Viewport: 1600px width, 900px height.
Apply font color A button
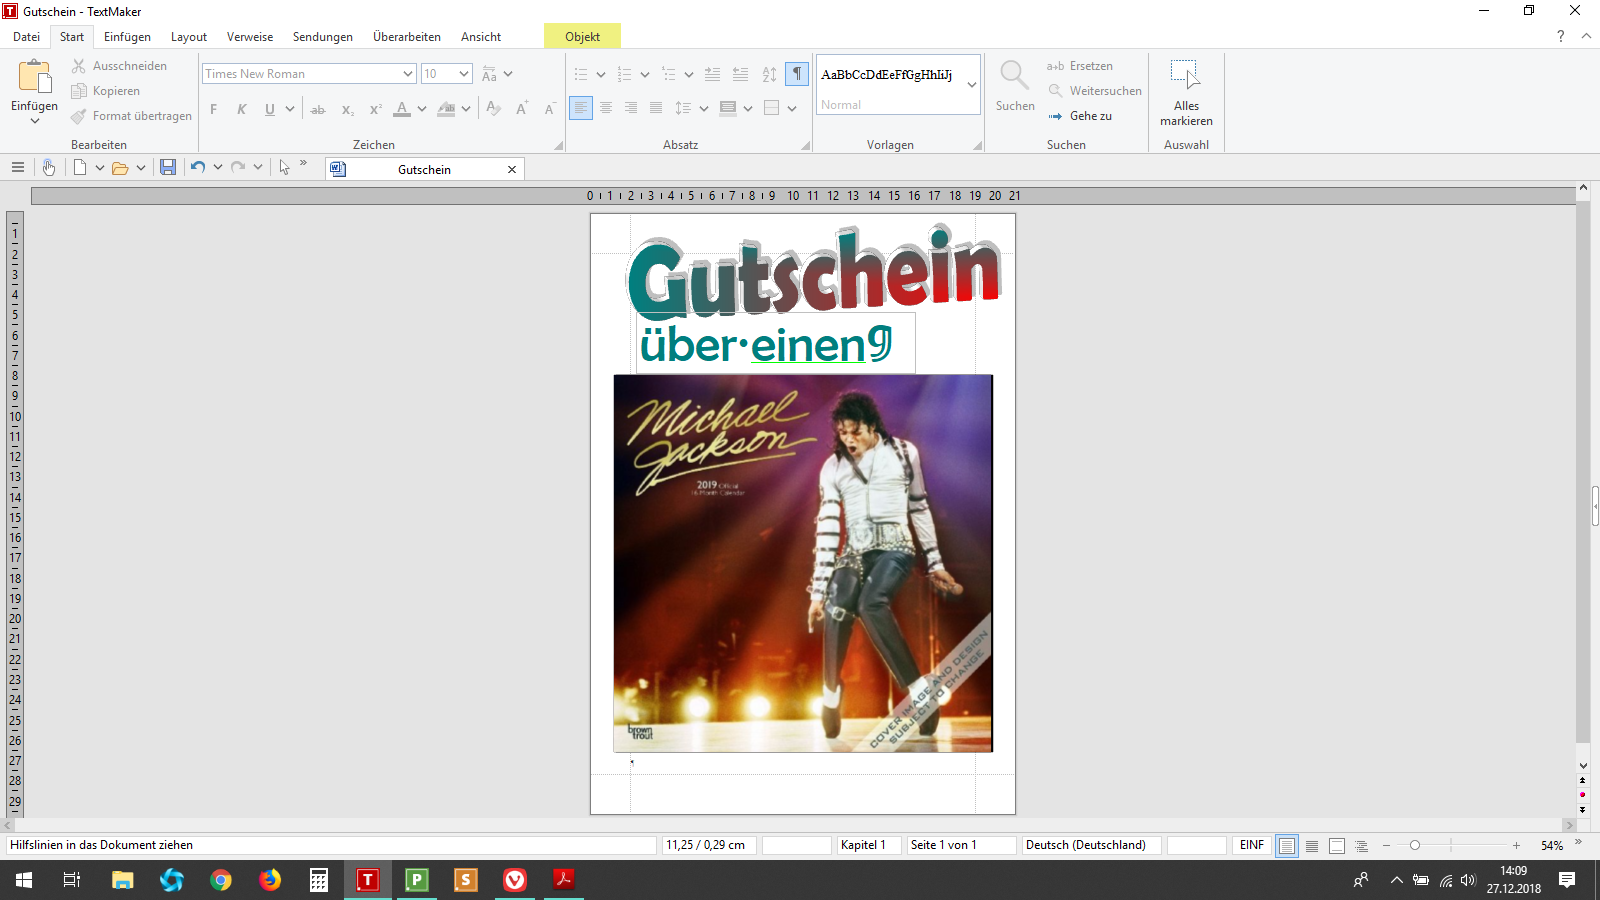tap(402, 109)
